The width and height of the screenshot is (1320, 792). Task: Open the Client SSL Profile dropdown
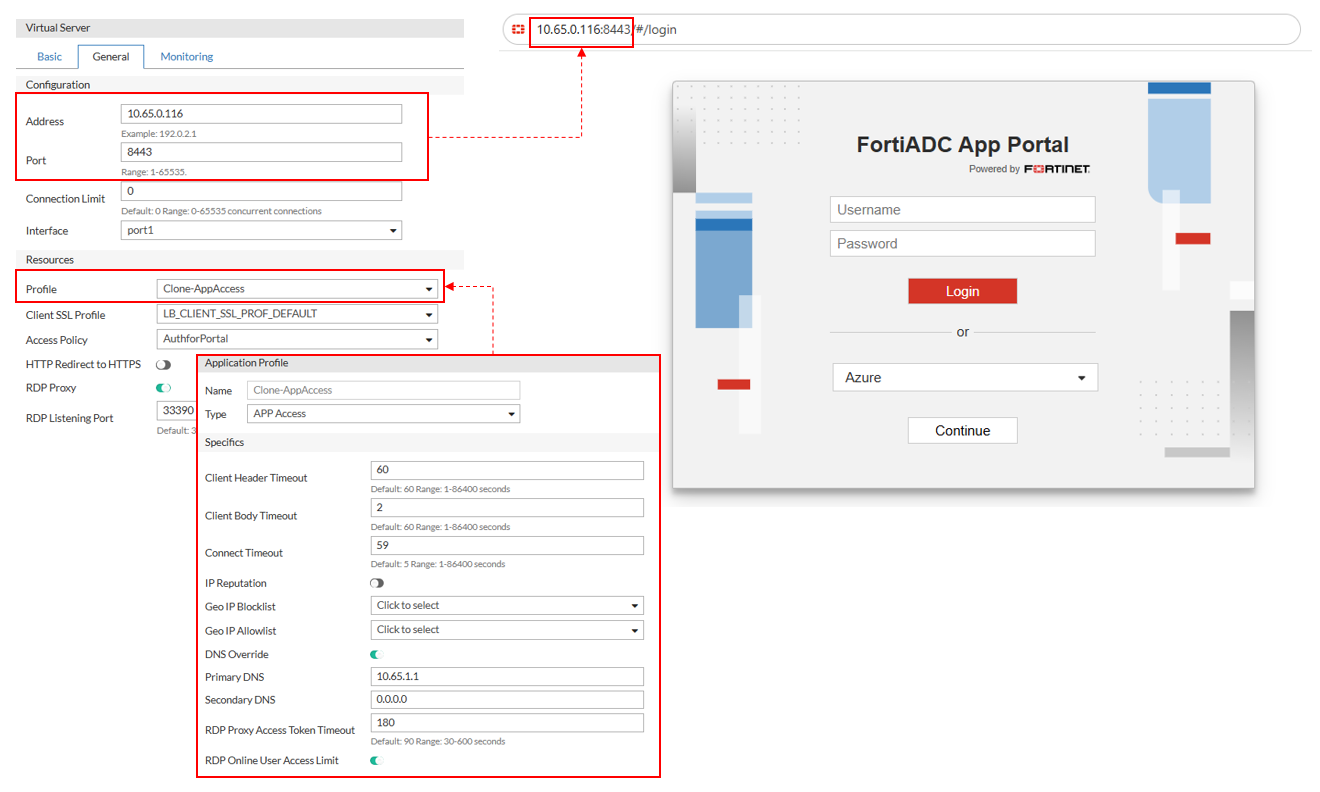coord(297,314)
